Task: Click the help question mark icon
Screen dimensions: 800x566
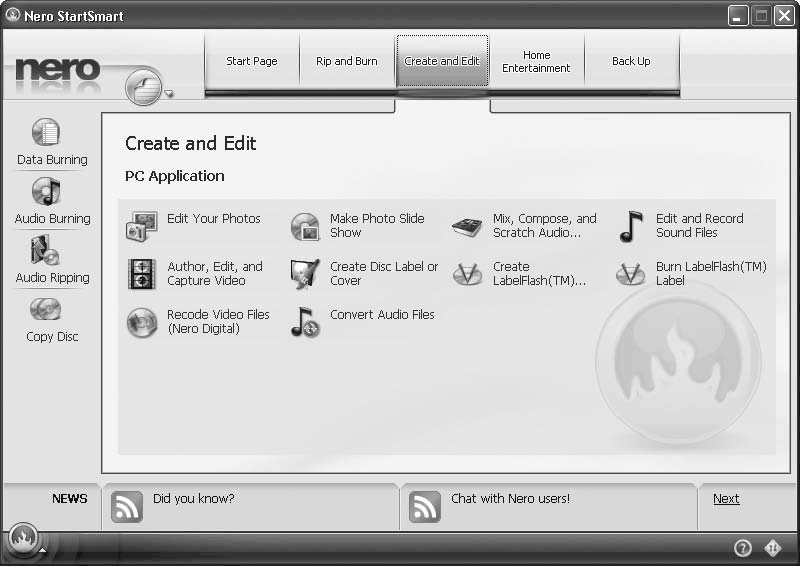Action: click(743, 548)
